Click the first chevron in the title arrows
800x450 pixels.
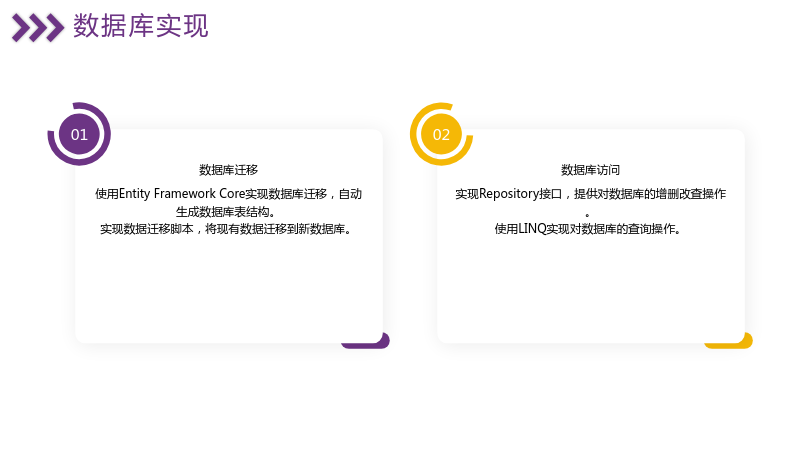21,28
